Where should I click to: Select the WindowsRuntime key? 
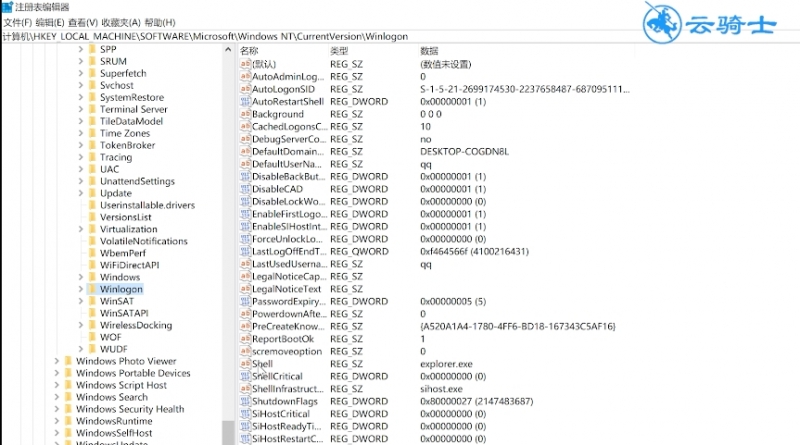point(114,421)
